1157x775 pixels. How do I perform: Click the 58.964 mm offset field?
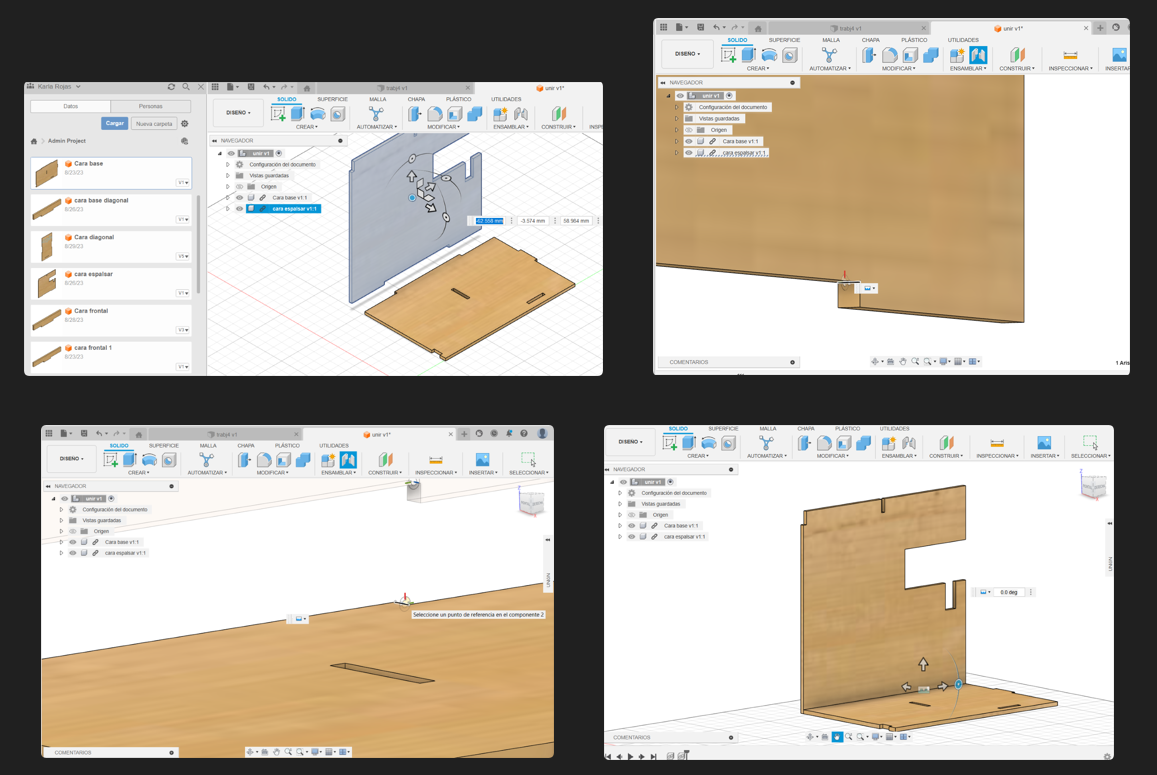pyautogui.click(x=576, y=221)
